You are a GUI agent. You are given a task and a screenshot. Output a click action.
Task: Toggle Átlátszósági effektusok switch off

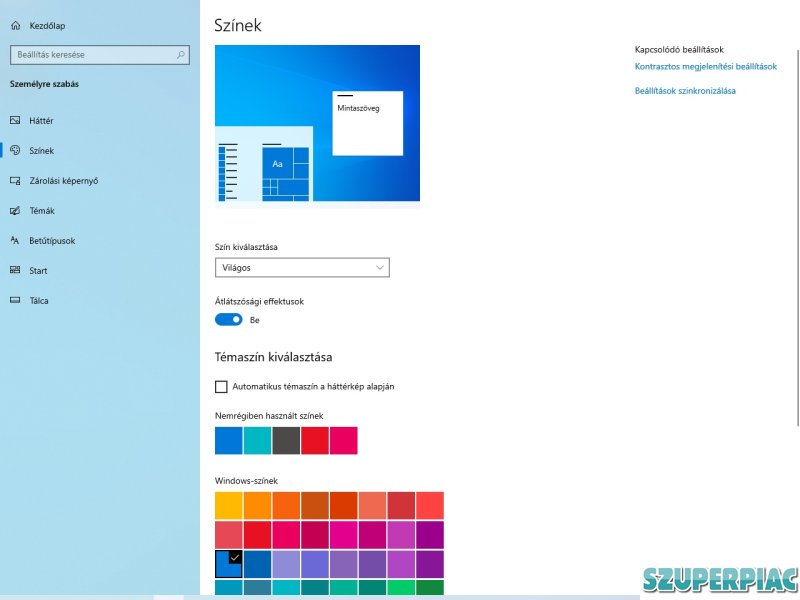[x=229, y=320]
